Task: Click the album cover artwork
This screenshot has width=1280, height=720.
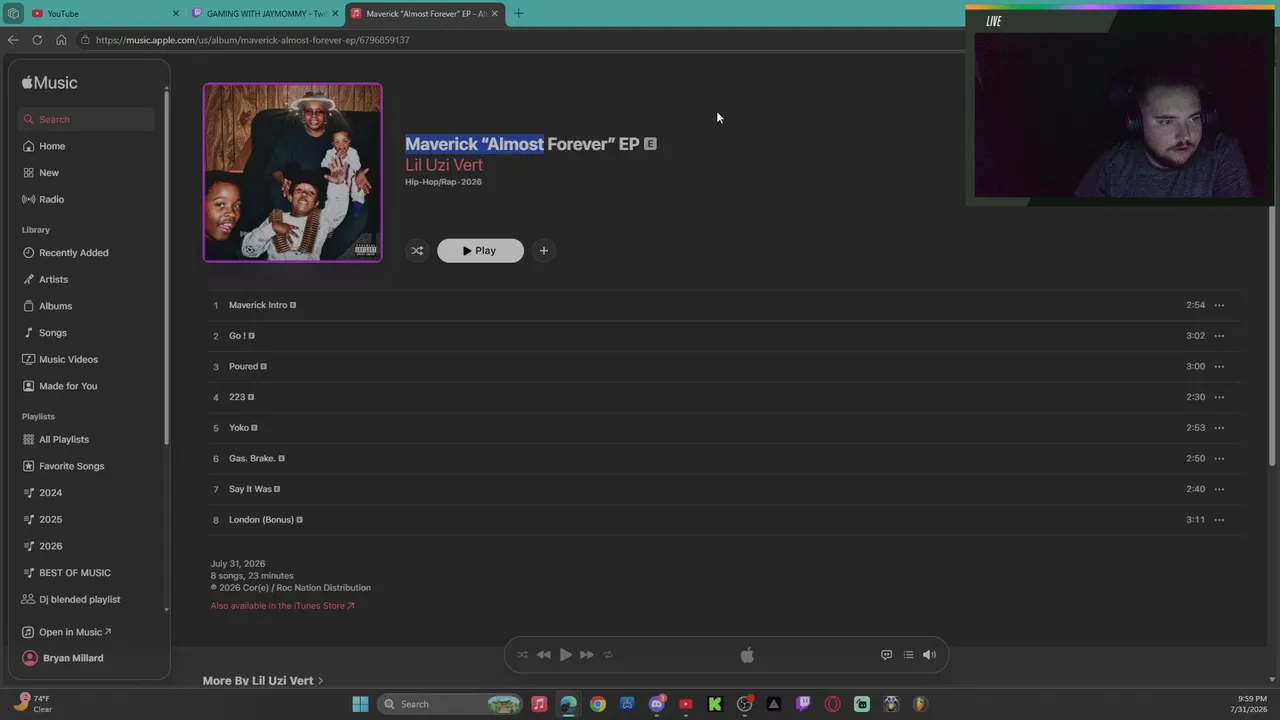Action: (293, 172)
